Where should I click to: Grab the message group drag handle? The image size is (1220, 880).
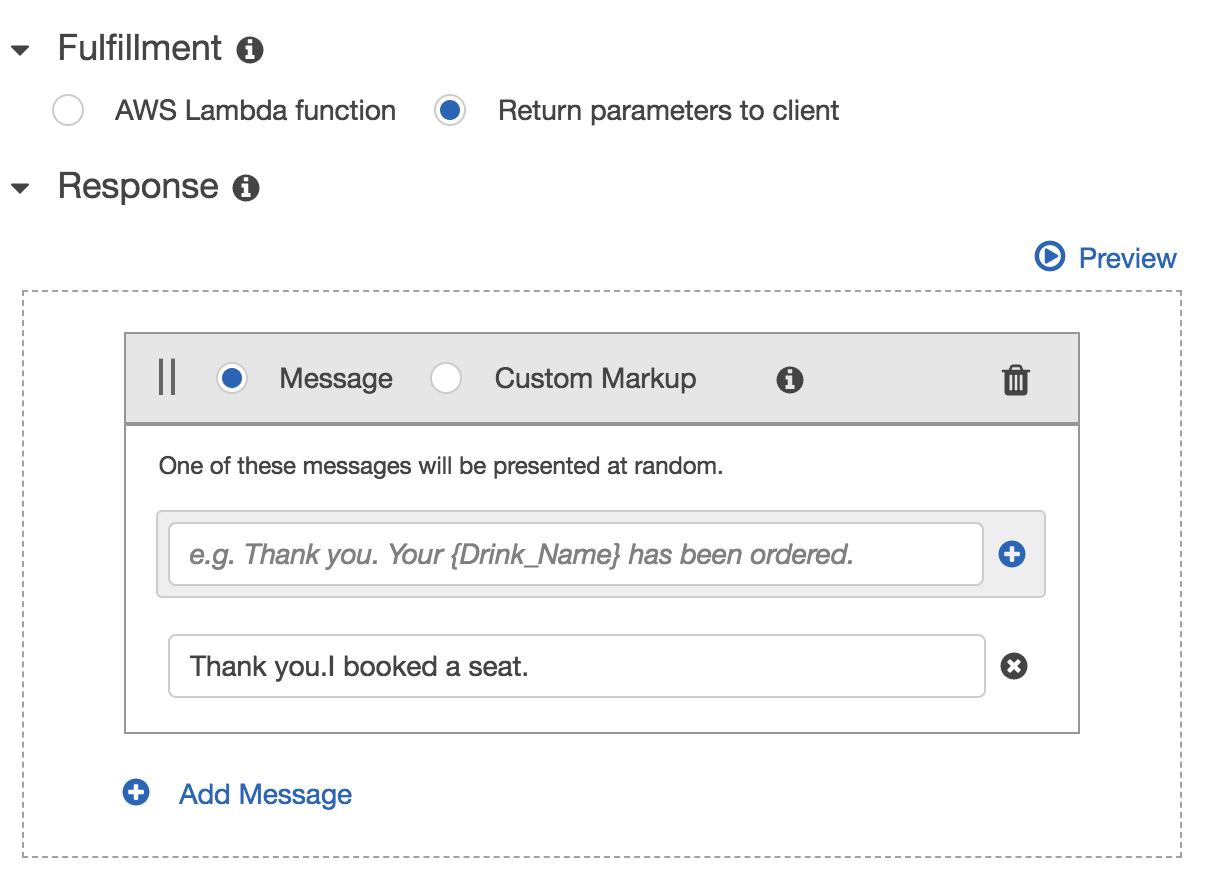point(167,378)
